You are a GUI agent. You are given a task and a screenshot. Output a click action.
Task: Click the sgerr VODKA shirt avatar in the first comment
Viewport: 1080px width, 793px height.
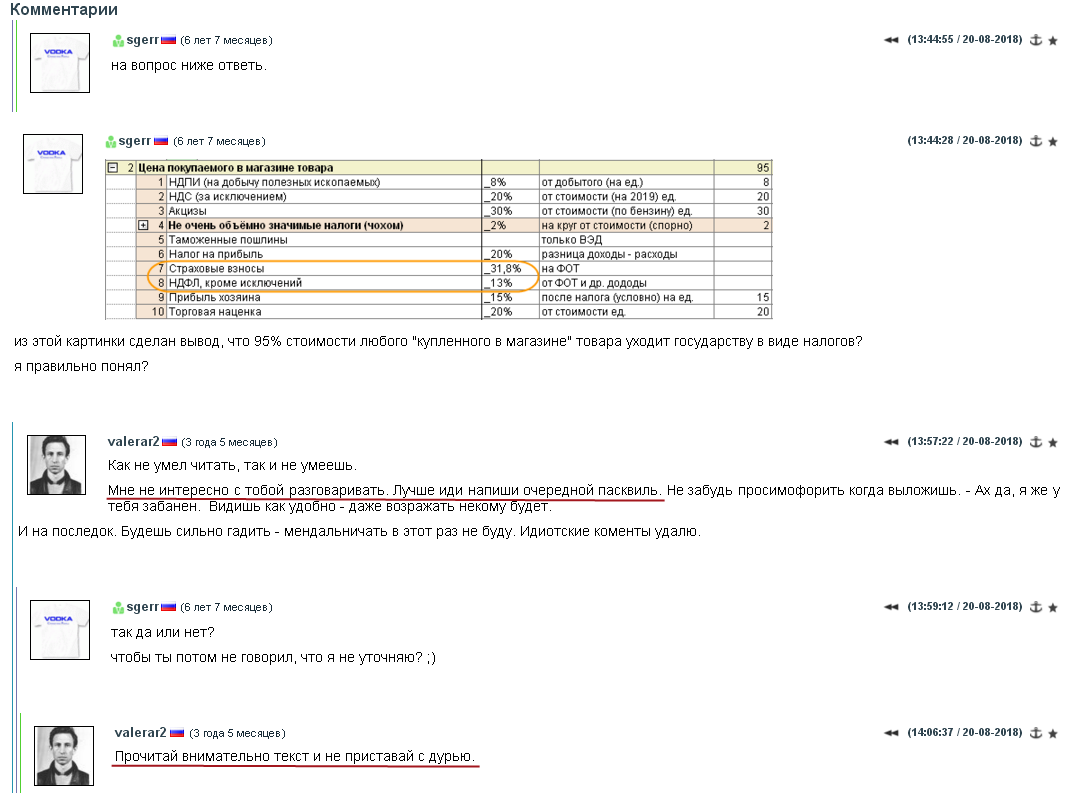[x=60, y=62]
